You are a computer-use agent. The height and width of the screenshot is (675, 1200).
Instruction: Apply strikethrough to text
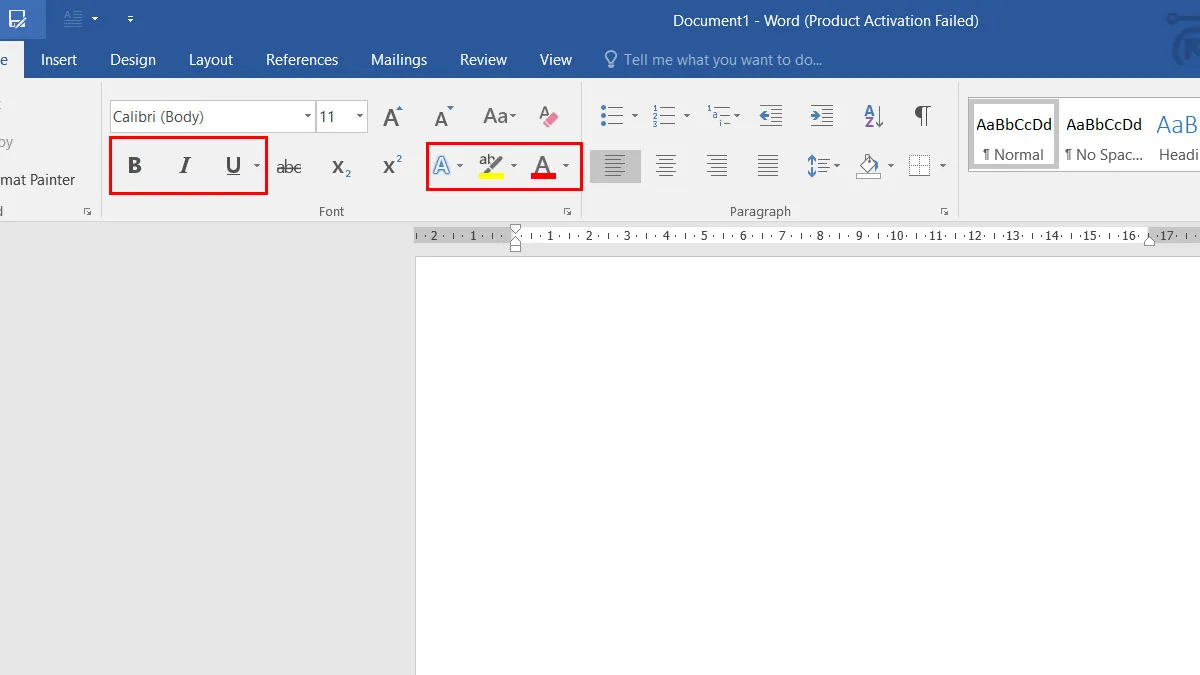click(289, 167)
